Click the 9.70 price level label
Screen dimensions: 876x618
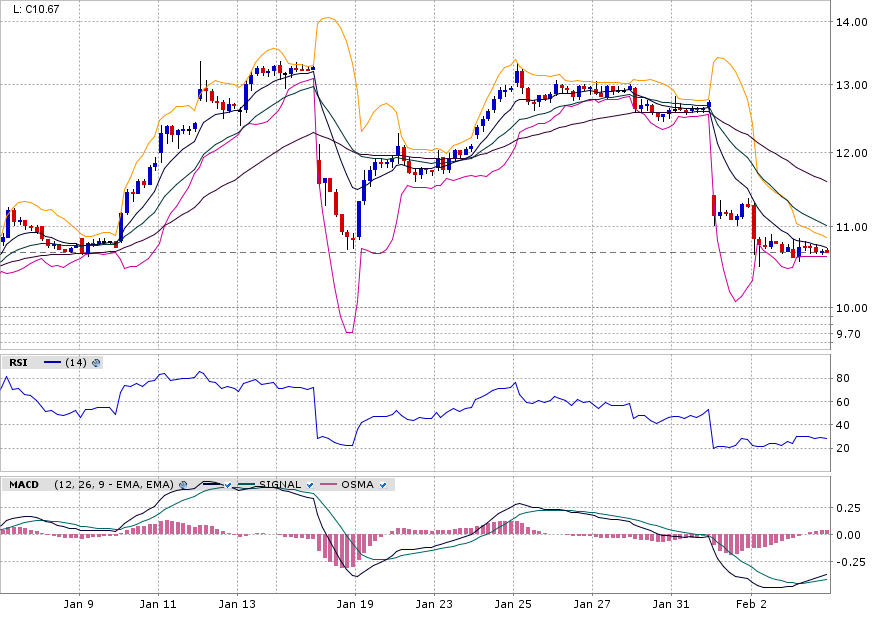pos(848,334)
